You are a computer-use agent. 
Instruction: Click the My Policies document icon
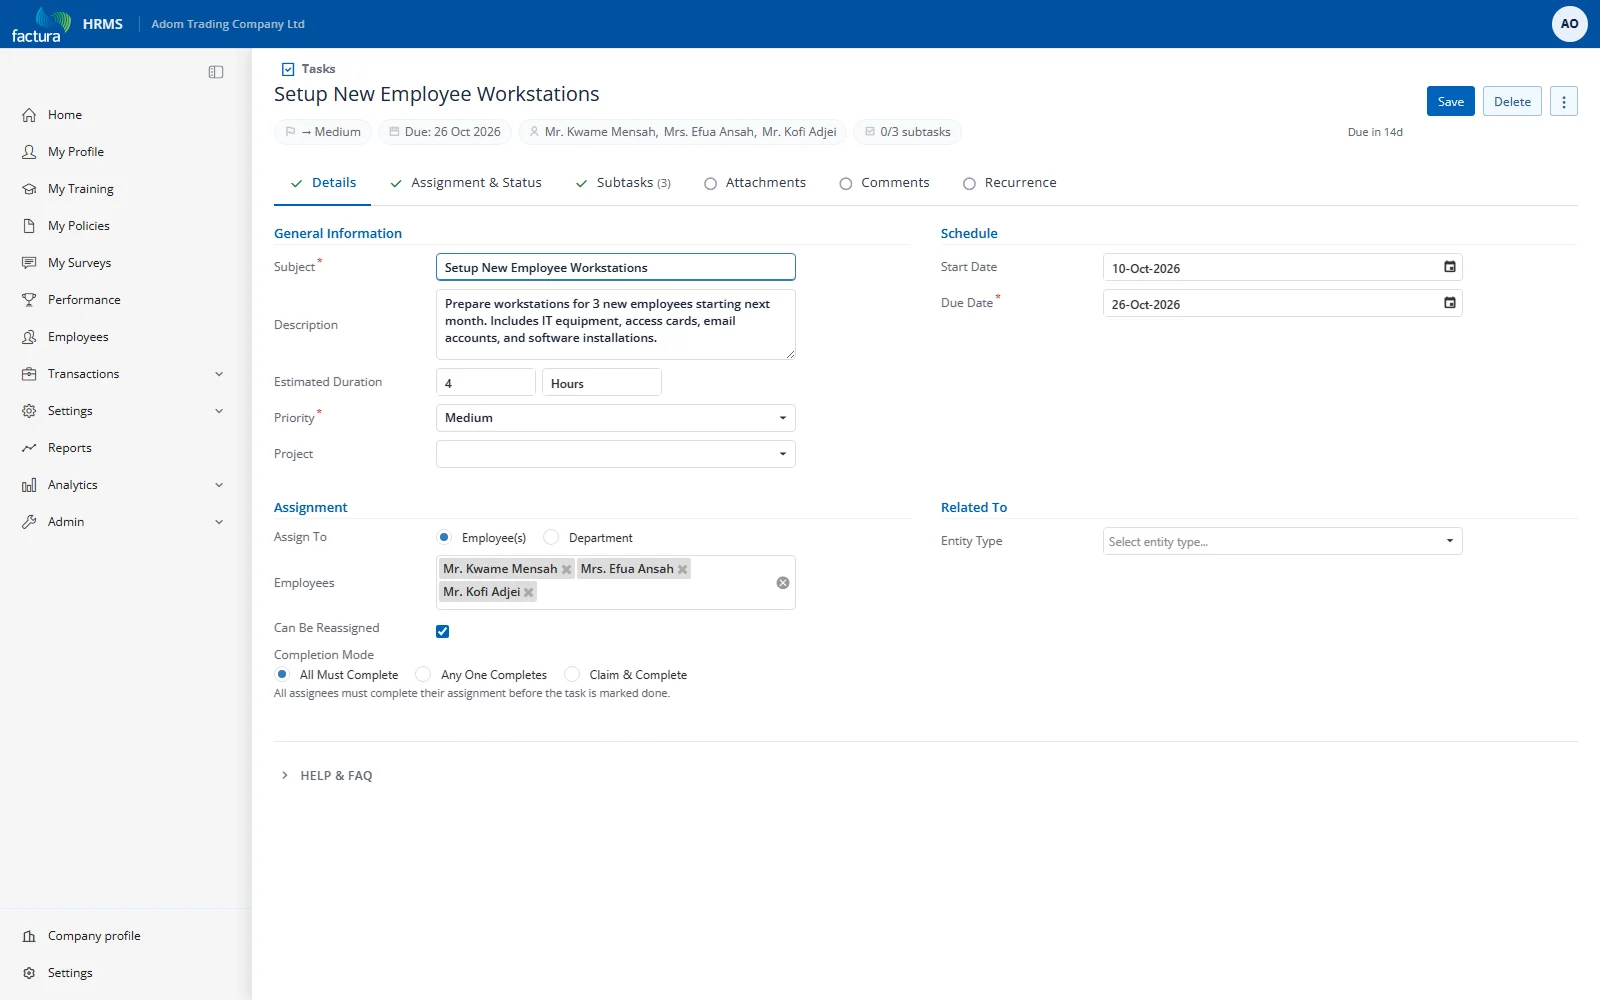29,226
